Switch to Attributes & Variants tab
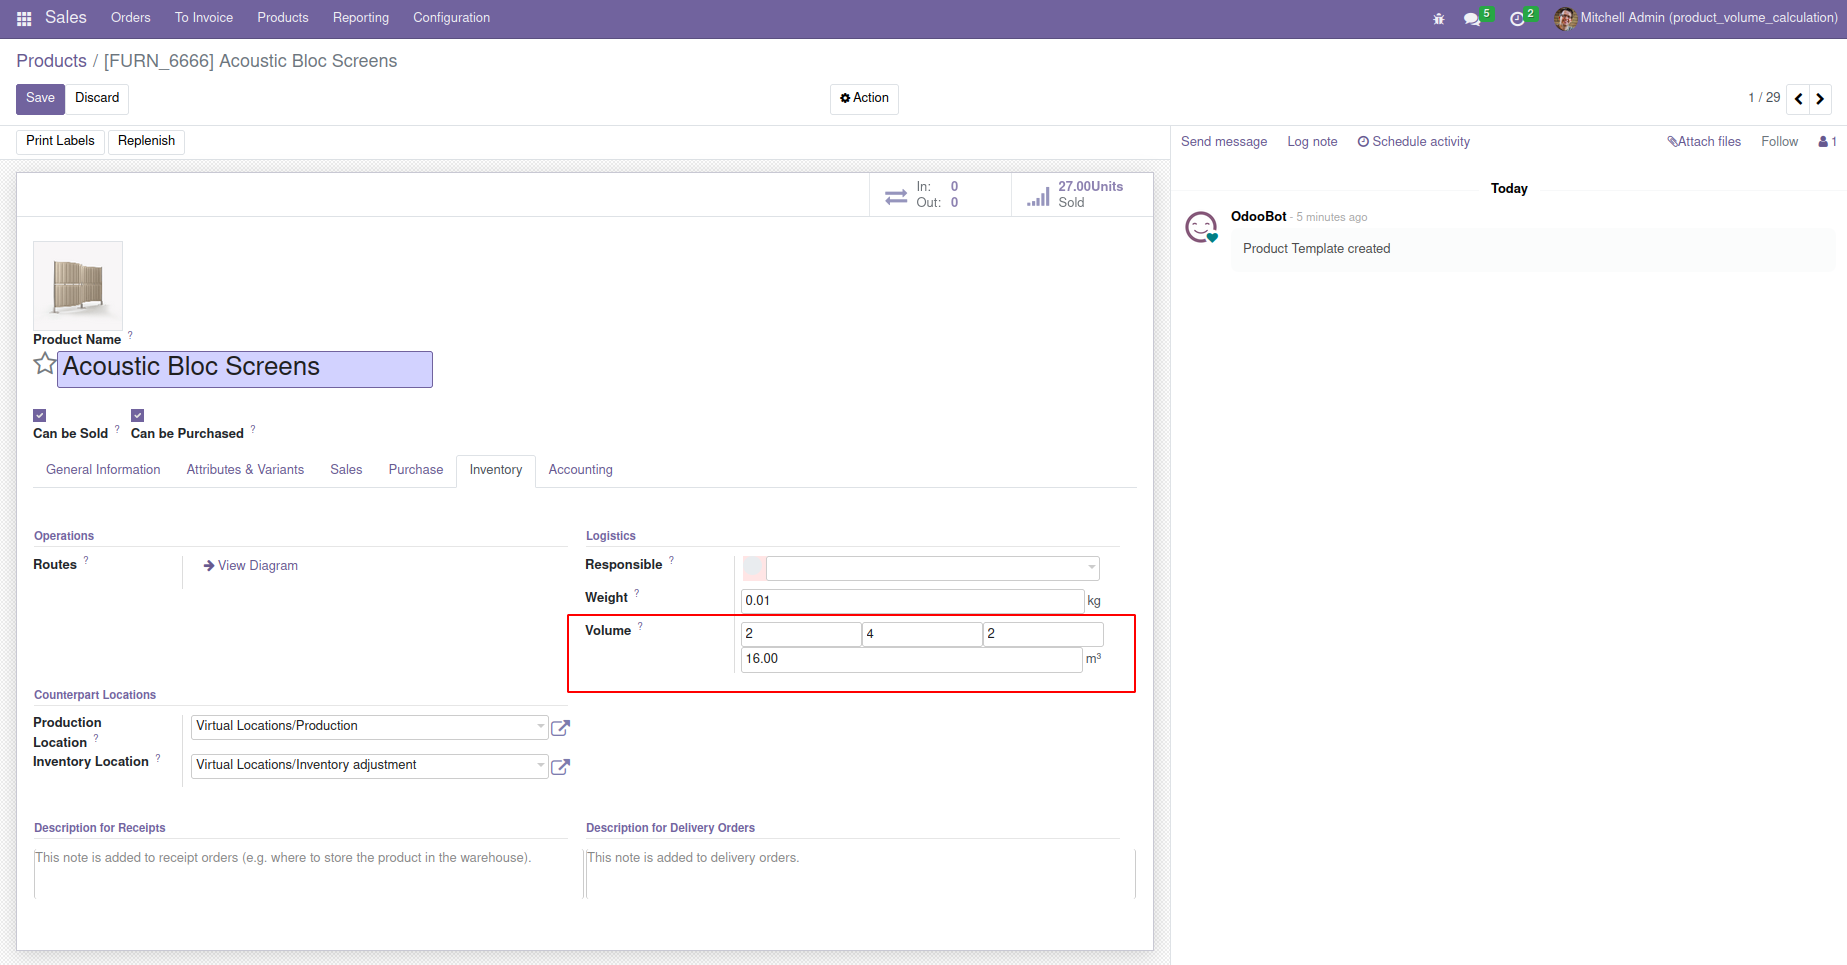The height and width of the screenshot is (965, 1847). coord(245,470)
